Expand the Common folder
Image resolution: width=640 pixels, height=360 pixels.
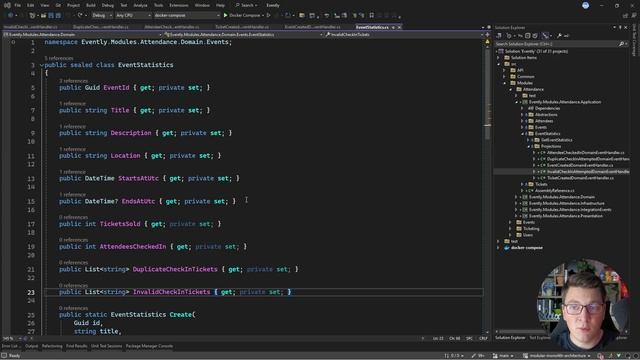(x=504, y=77)
